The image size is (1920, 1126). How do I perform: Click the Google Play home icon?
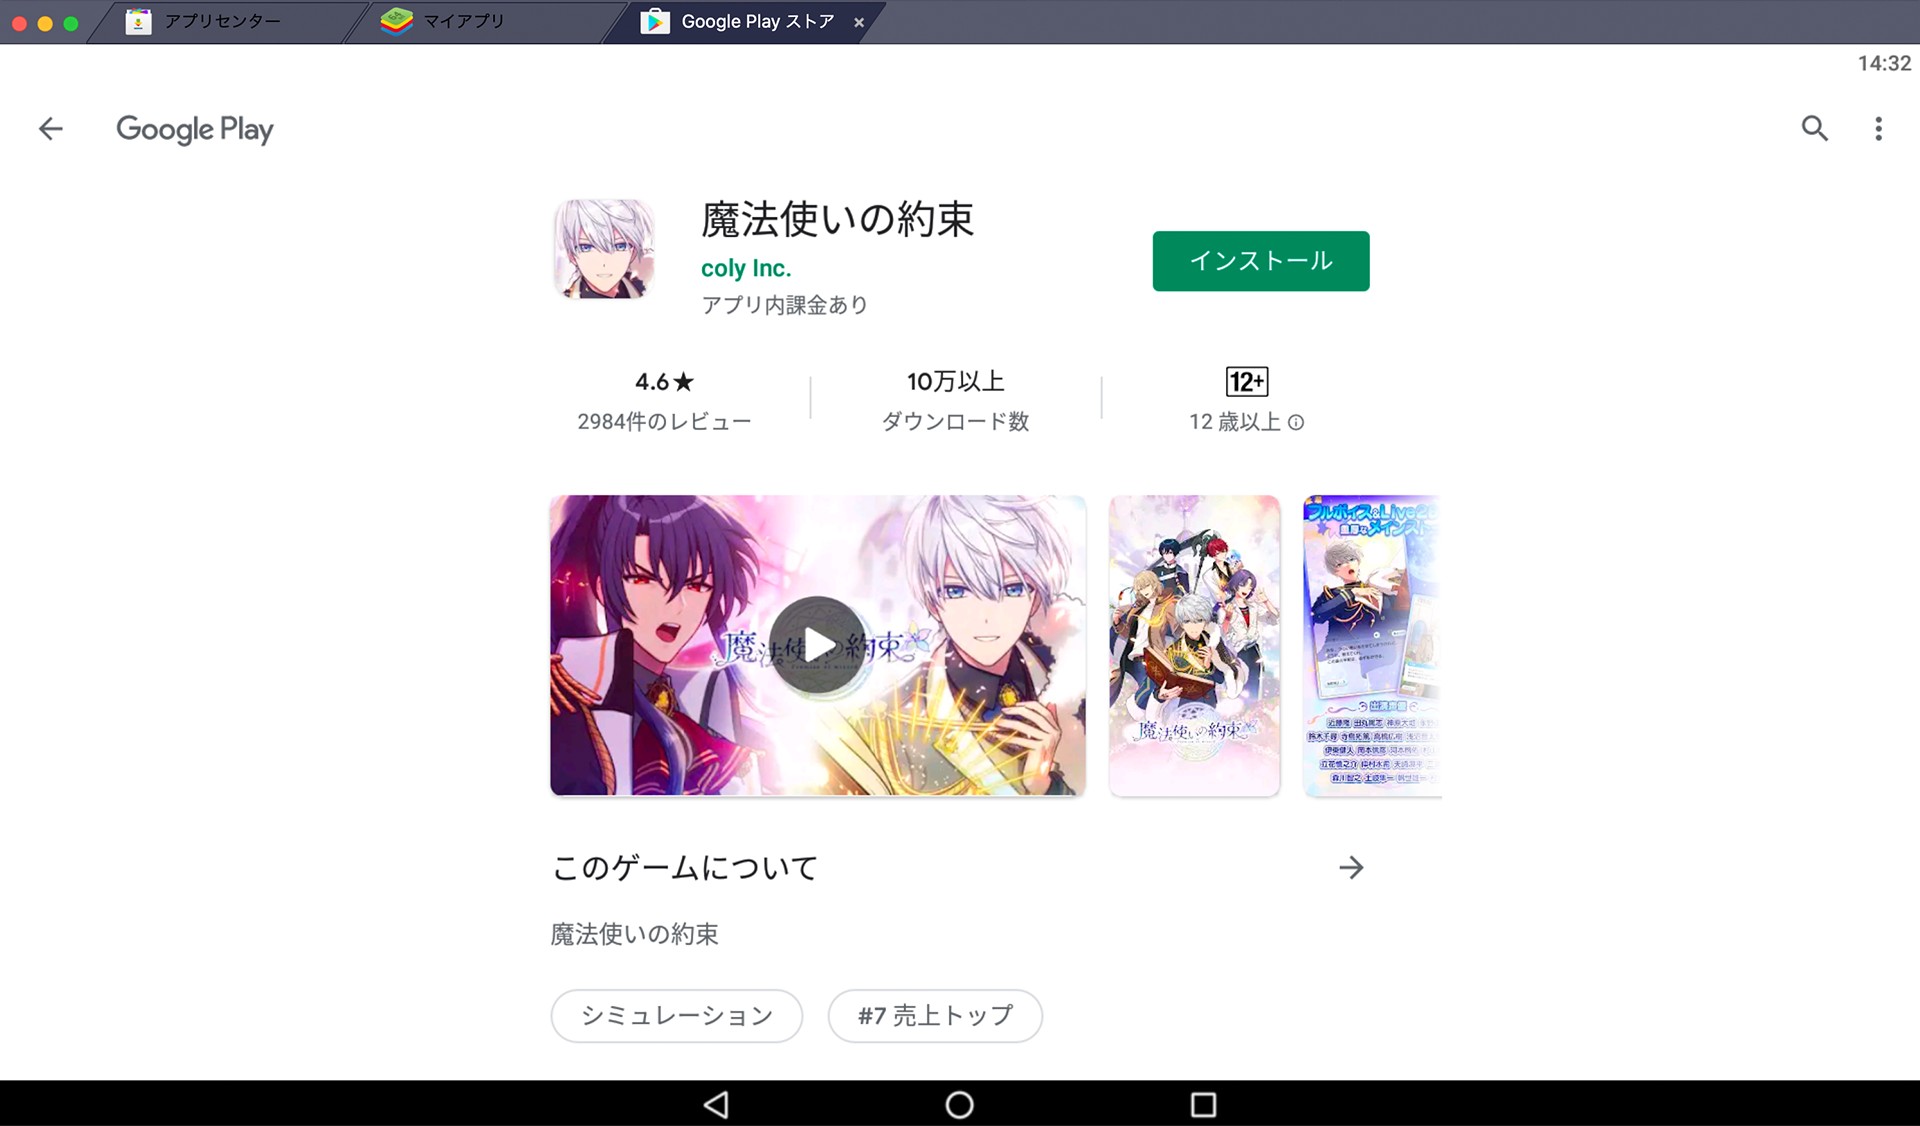196,129
